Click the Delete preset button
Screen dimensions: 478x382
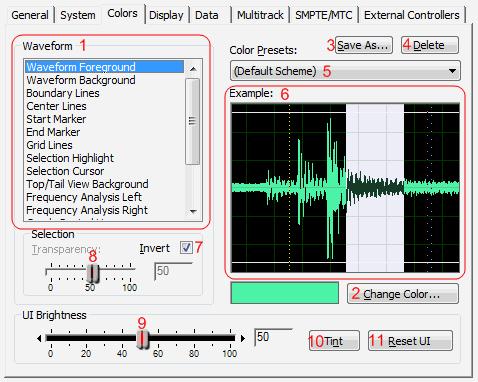(x=430, y=45)
